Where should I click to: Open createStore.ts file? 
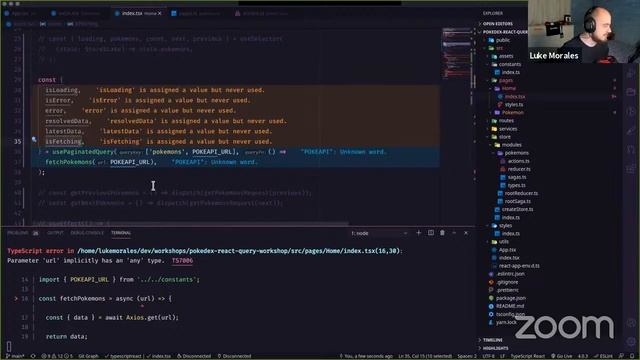(x=517, y=209)
